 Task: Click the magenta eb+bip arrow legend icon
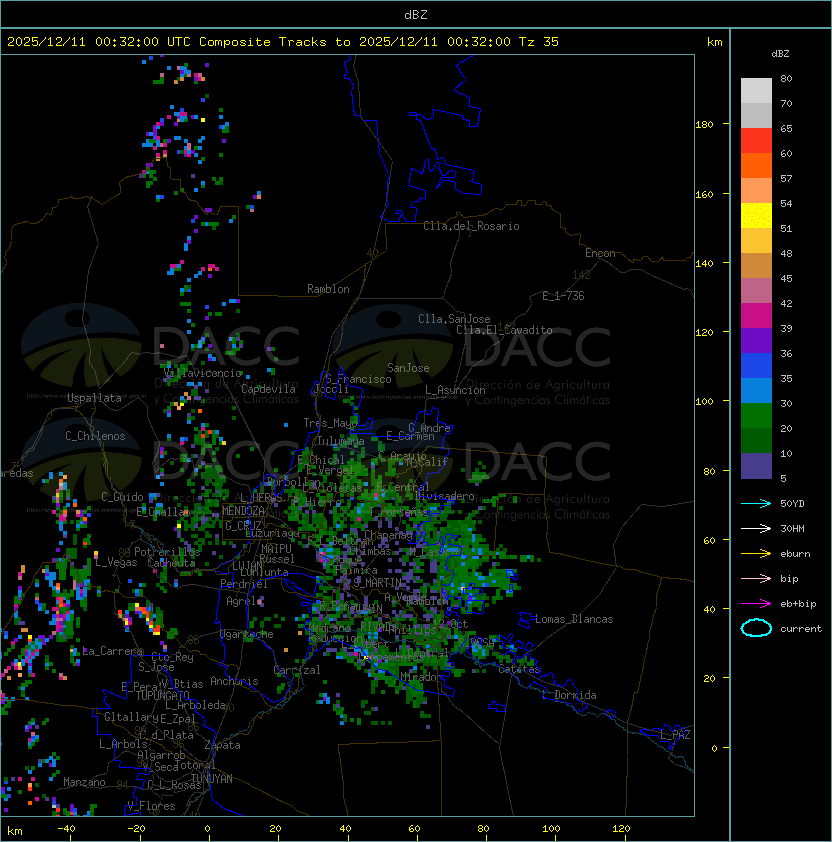point(756,604)
